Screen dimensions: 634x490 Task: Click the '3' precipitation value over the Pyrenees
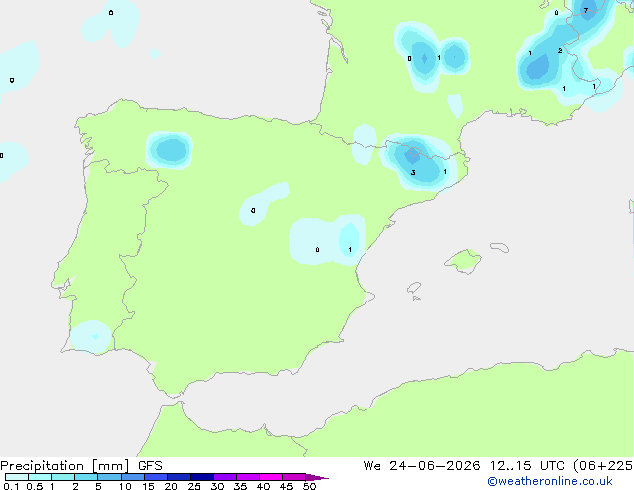(413, 173)
